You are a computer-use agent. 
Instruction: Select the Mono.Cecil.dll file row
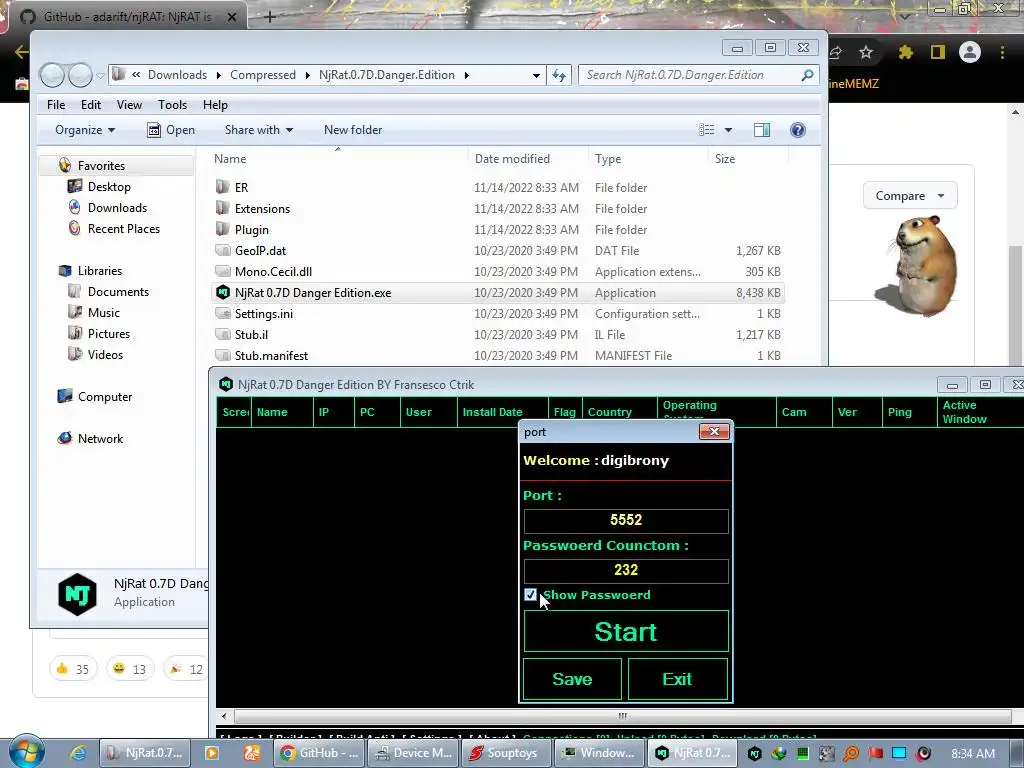pyautogui.click(x=500, y=272)
